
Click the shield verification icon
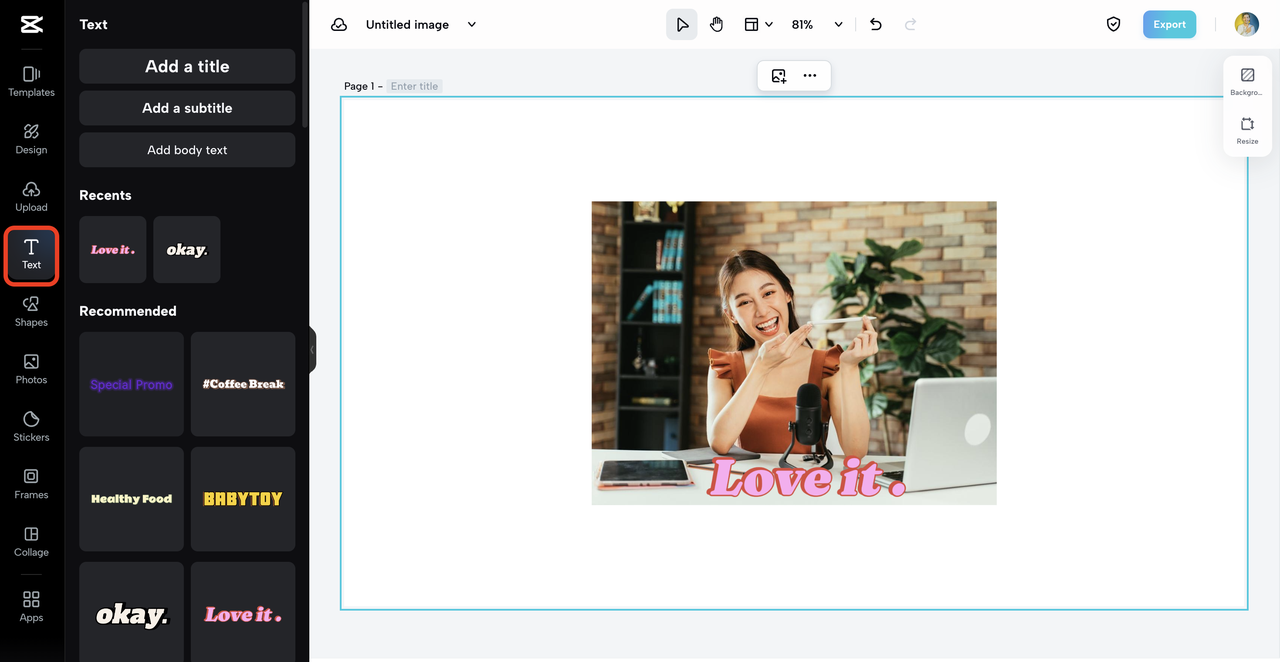click(1113, 25)
